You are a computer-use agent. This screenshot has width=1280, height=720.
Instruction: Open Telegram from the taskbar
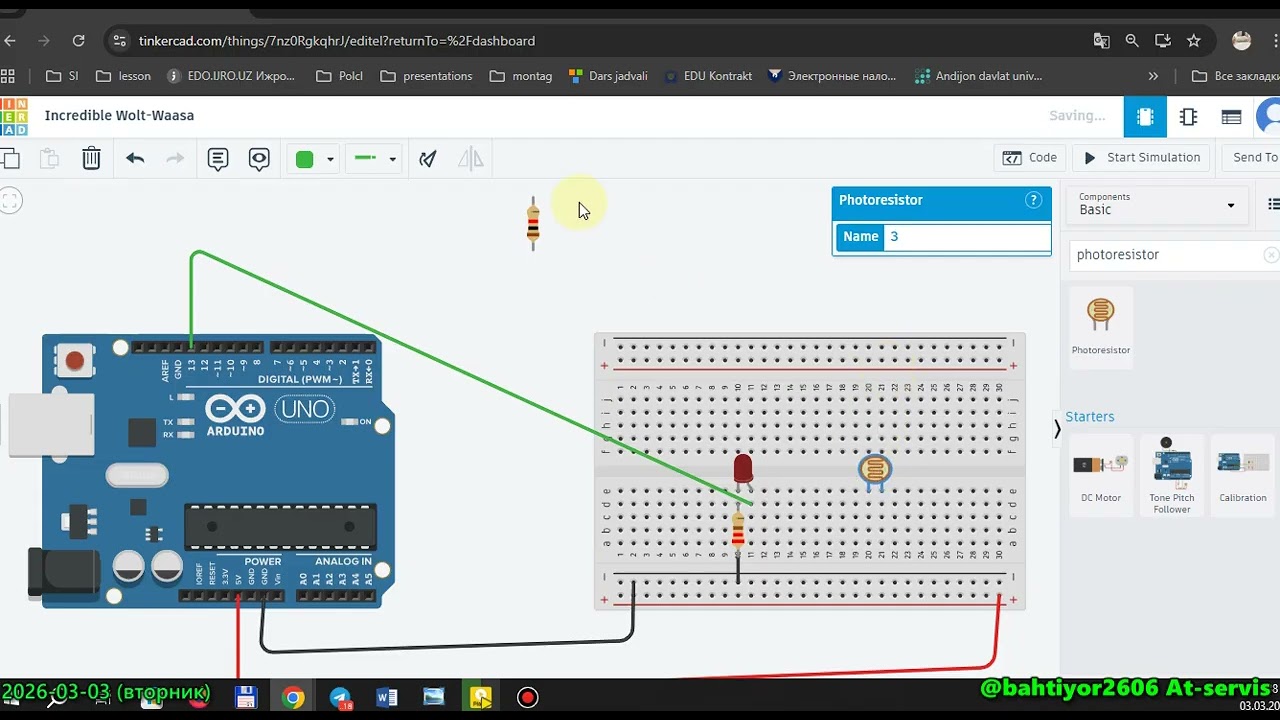point(341,698)
